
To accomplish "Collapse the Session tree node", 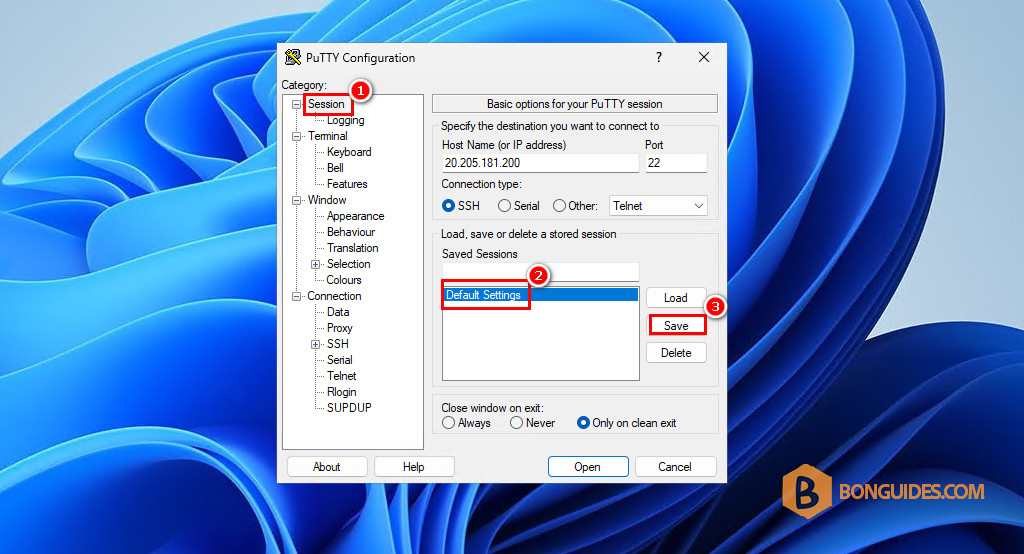I will [x=296, y=105].
